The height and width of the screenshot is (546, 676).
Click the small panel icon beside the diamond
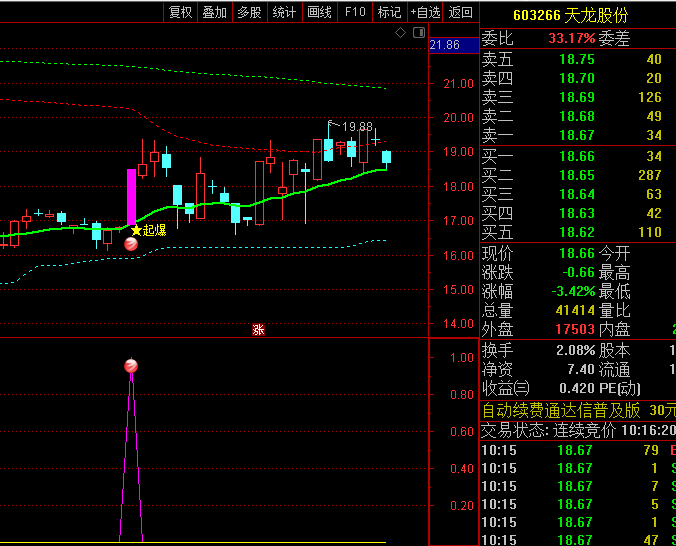(417, 33)
